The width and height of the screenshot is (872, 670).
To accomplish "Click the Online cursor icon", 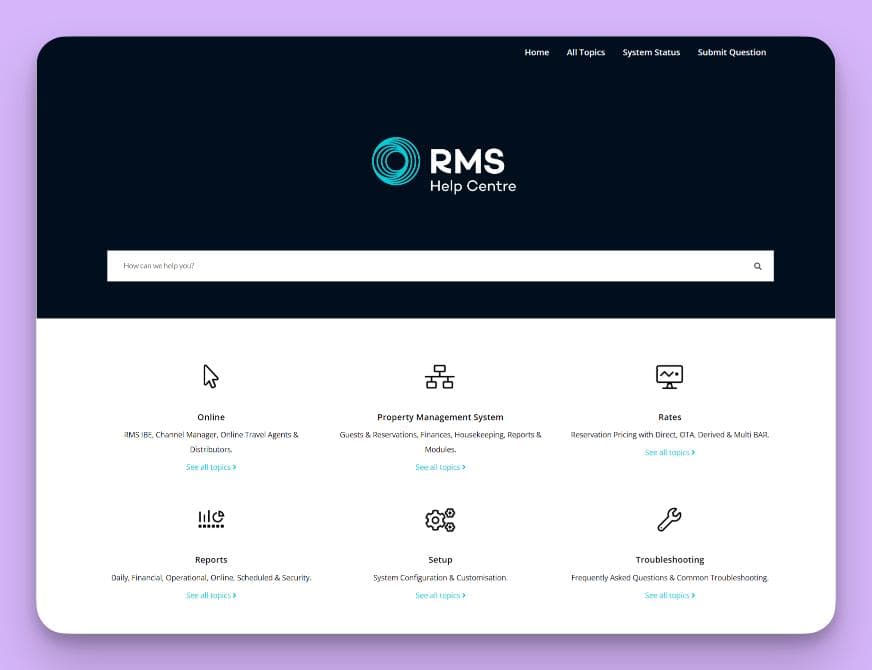I will (x=211, y=376).
